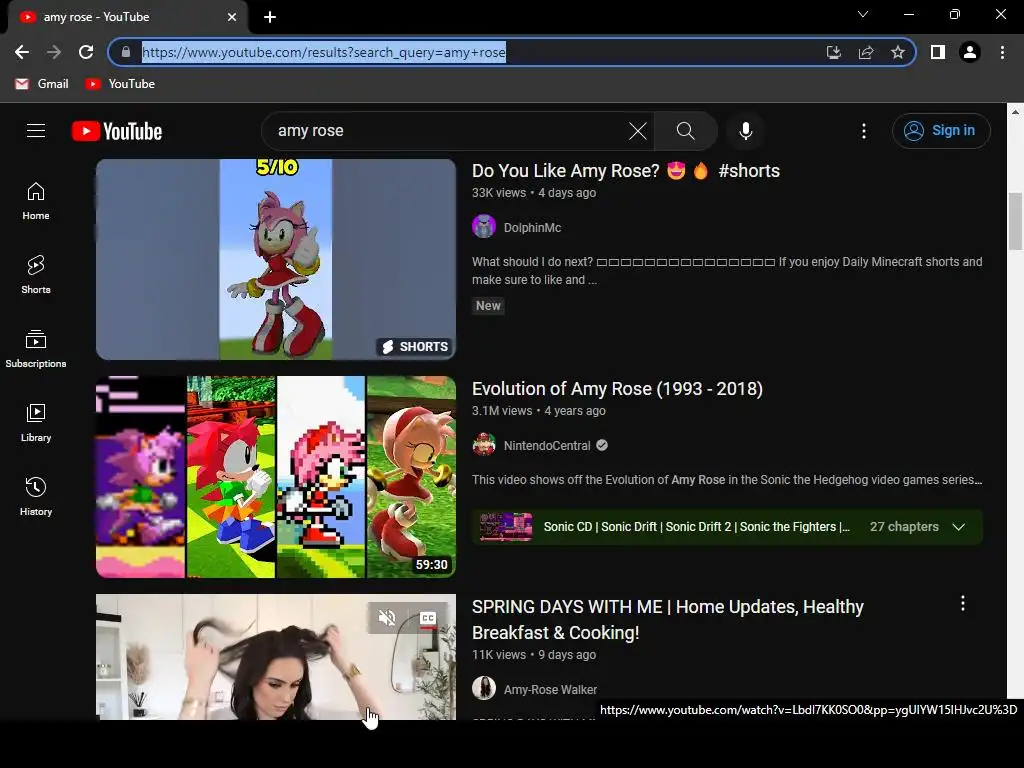Image resolution: width=1024 pixels, height=768 pixels.
Task: Bookmark this page with the star icon
Action: tap(898, 52)
